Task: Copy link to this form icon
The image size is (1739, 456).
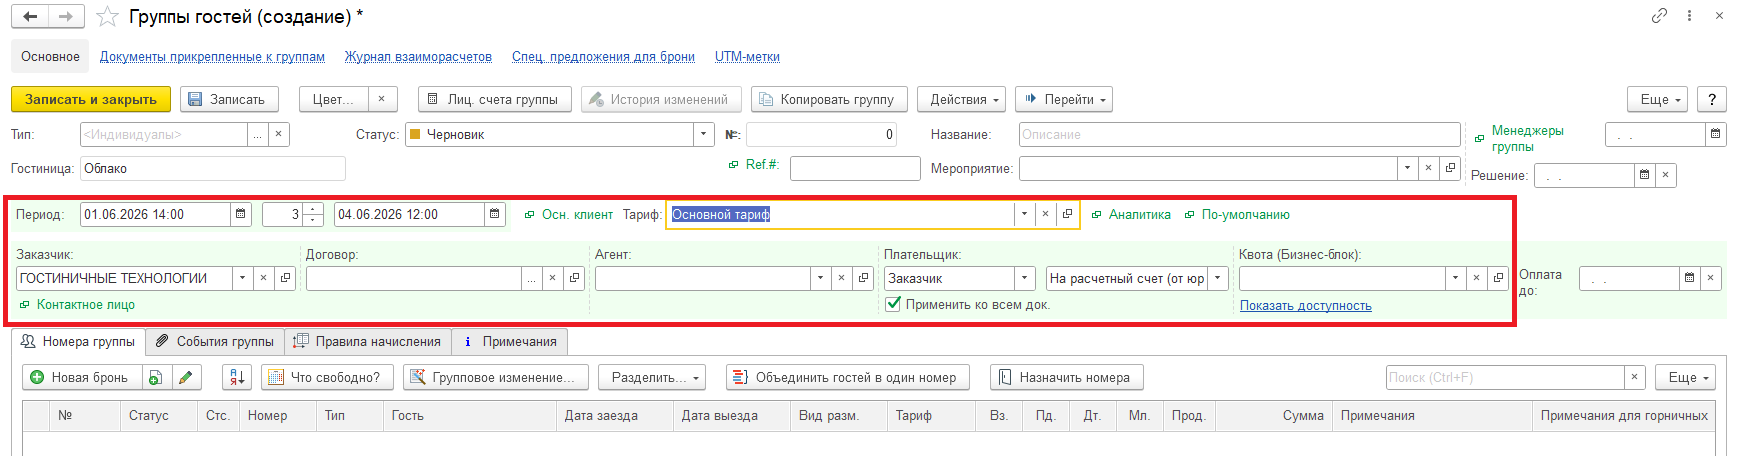Action: (1659, 15)
